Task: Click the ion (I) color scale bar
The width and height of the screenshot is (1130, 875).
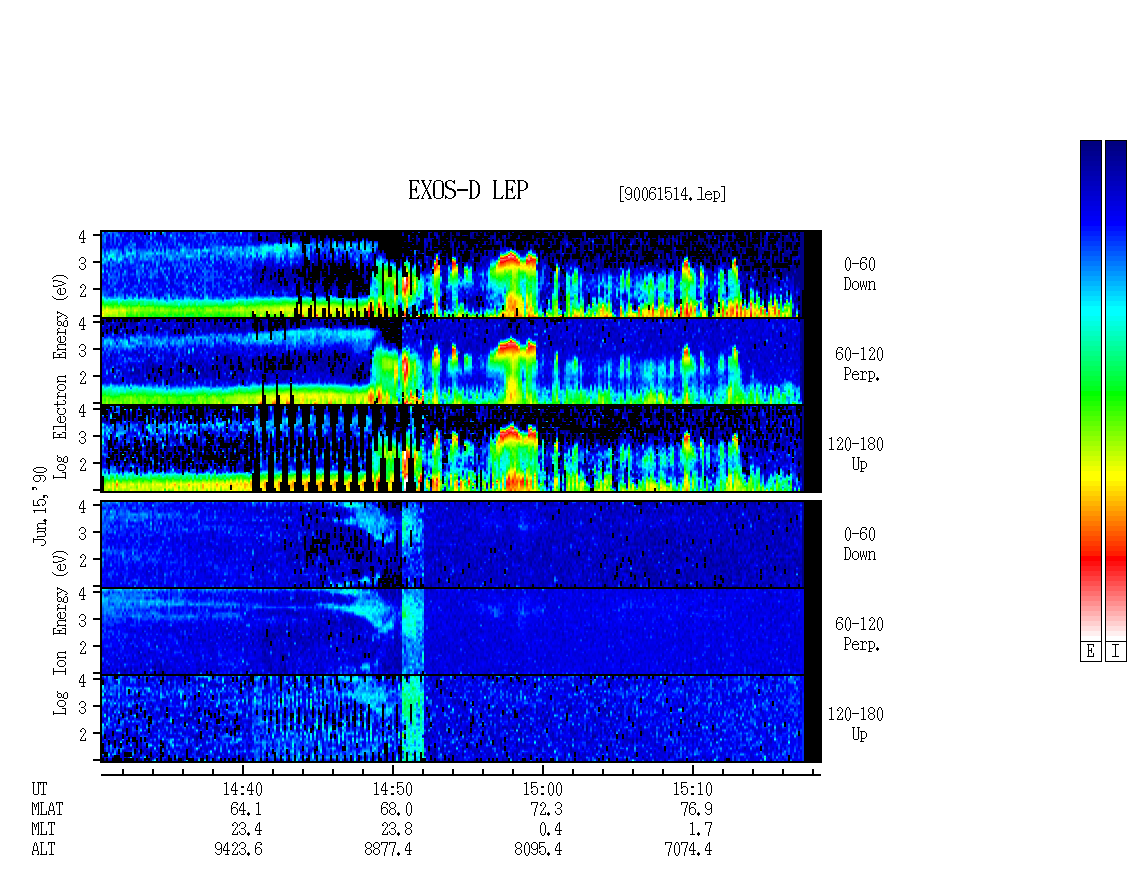Action: (x=1116, y=390)
